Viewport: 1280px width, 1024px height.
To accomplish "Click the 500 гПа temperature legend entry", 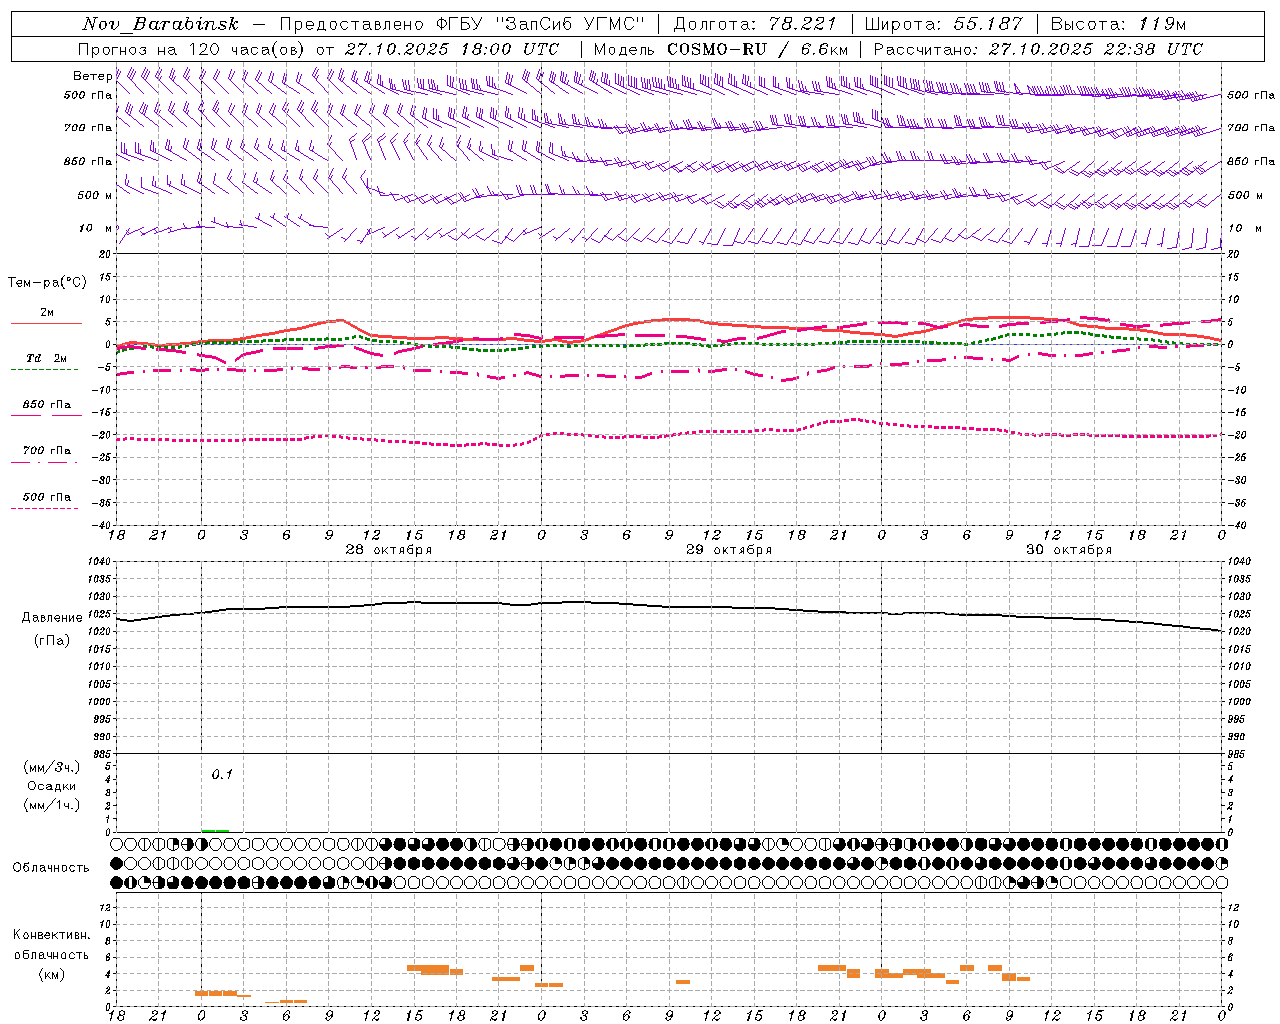I will coord(47,497).
